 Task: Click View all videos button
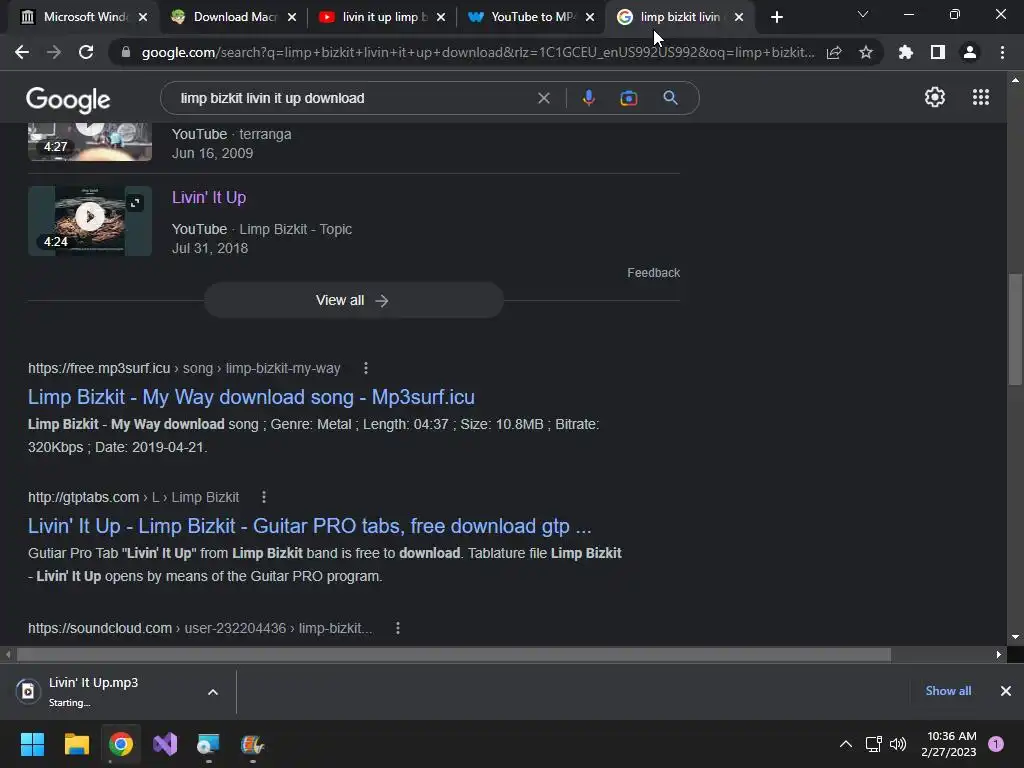(353, 300)
